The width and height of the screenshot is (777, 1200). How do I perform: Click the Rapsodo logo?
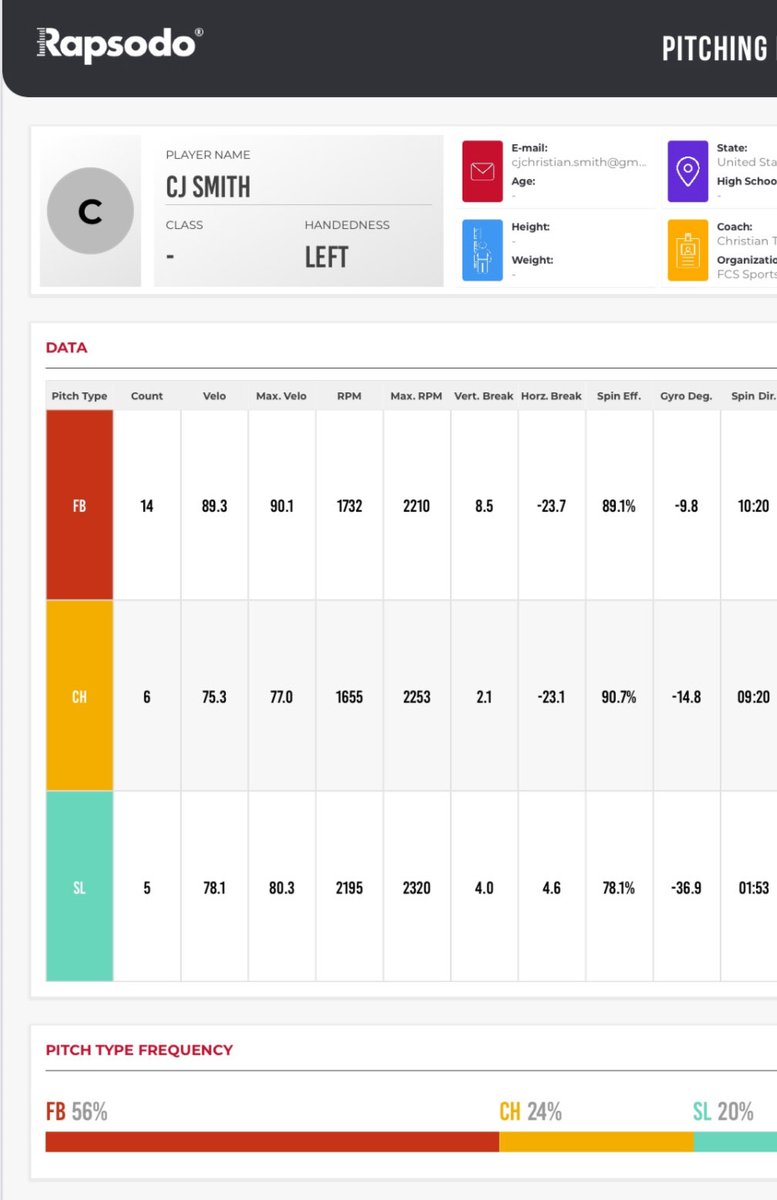coord(120,44)
